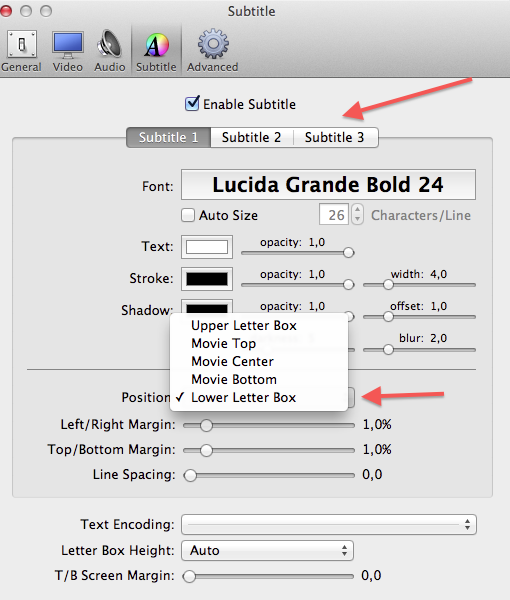This screenshot has height=600, width=510.
Task: Switch to the Subtitle 3 tab
Action: click(335, 137)
